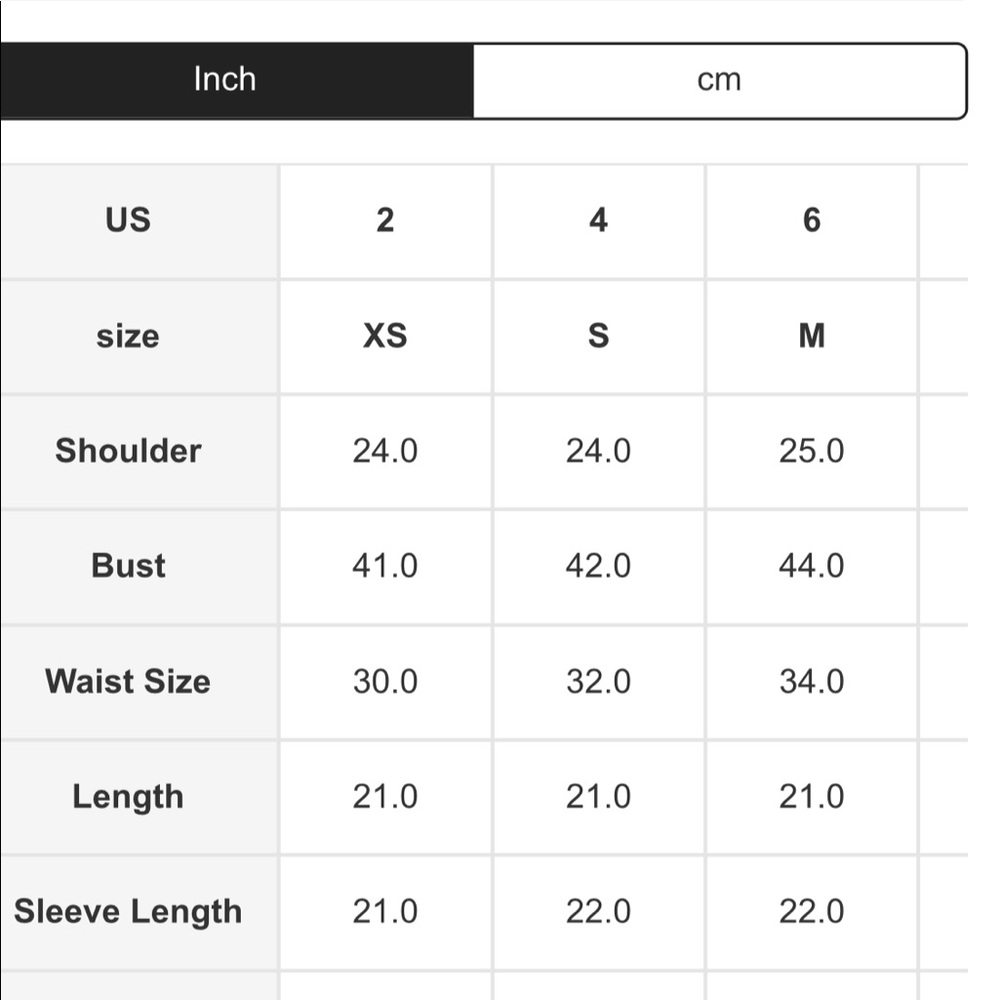Click the Shoulder row label
Screen dimensions: 1000x1000
tap(128, 451)
